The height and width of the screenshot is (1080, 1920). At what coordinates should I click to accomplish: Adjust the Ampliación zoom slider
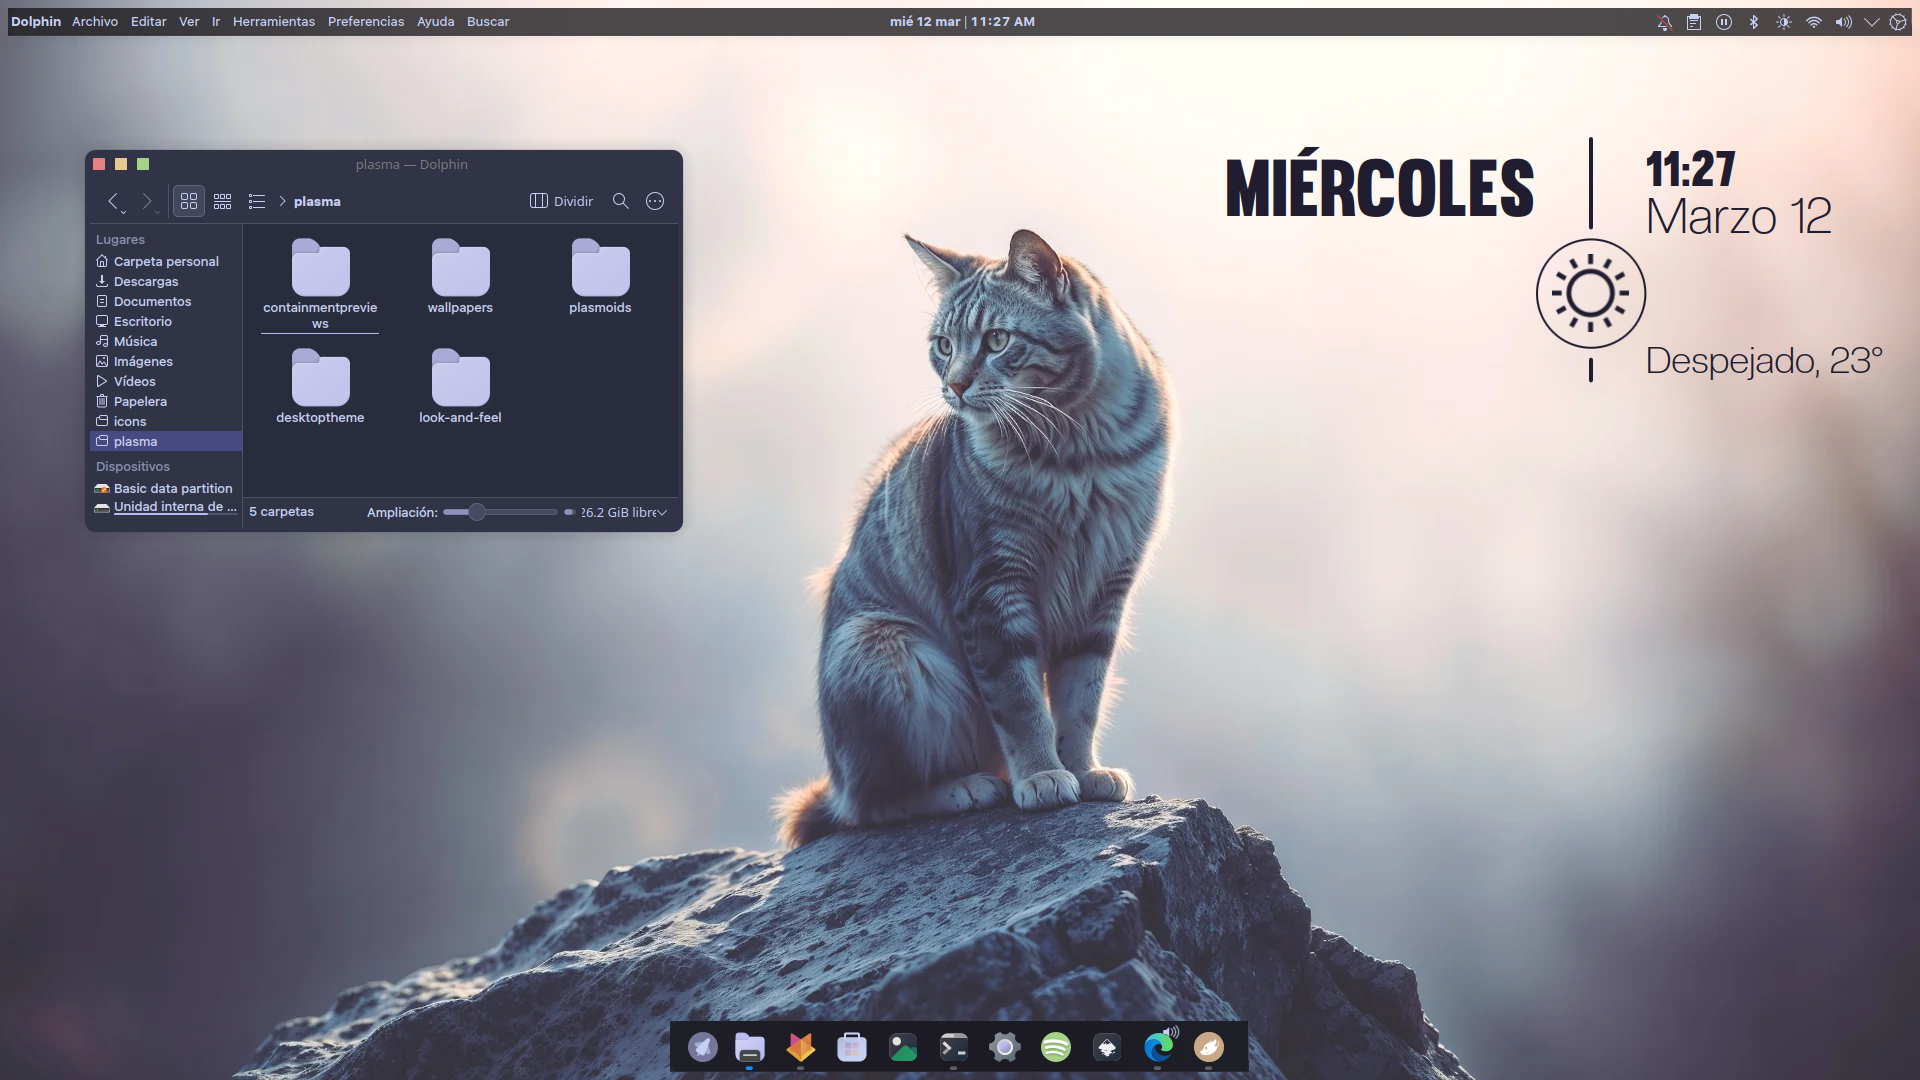tap(500, 512)
